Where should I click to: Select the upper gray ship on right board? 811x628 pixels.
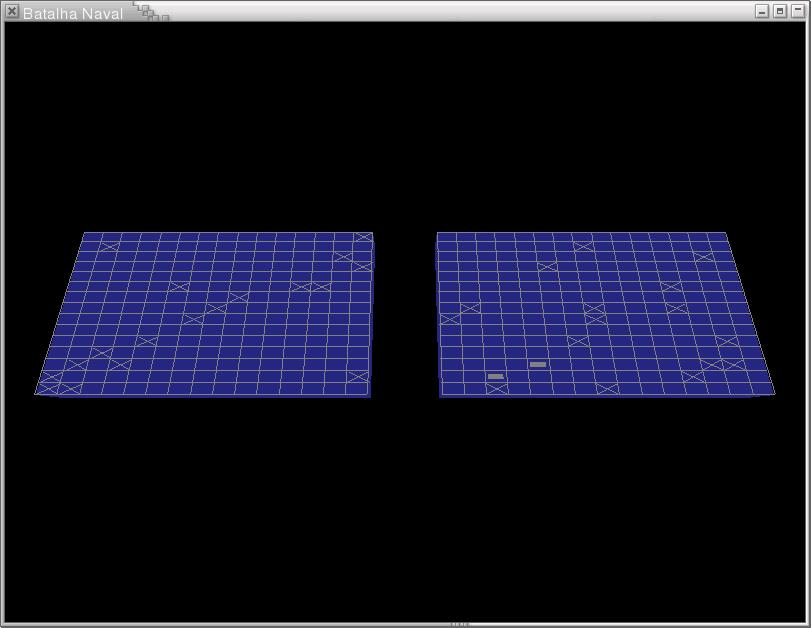coord(538,365)
